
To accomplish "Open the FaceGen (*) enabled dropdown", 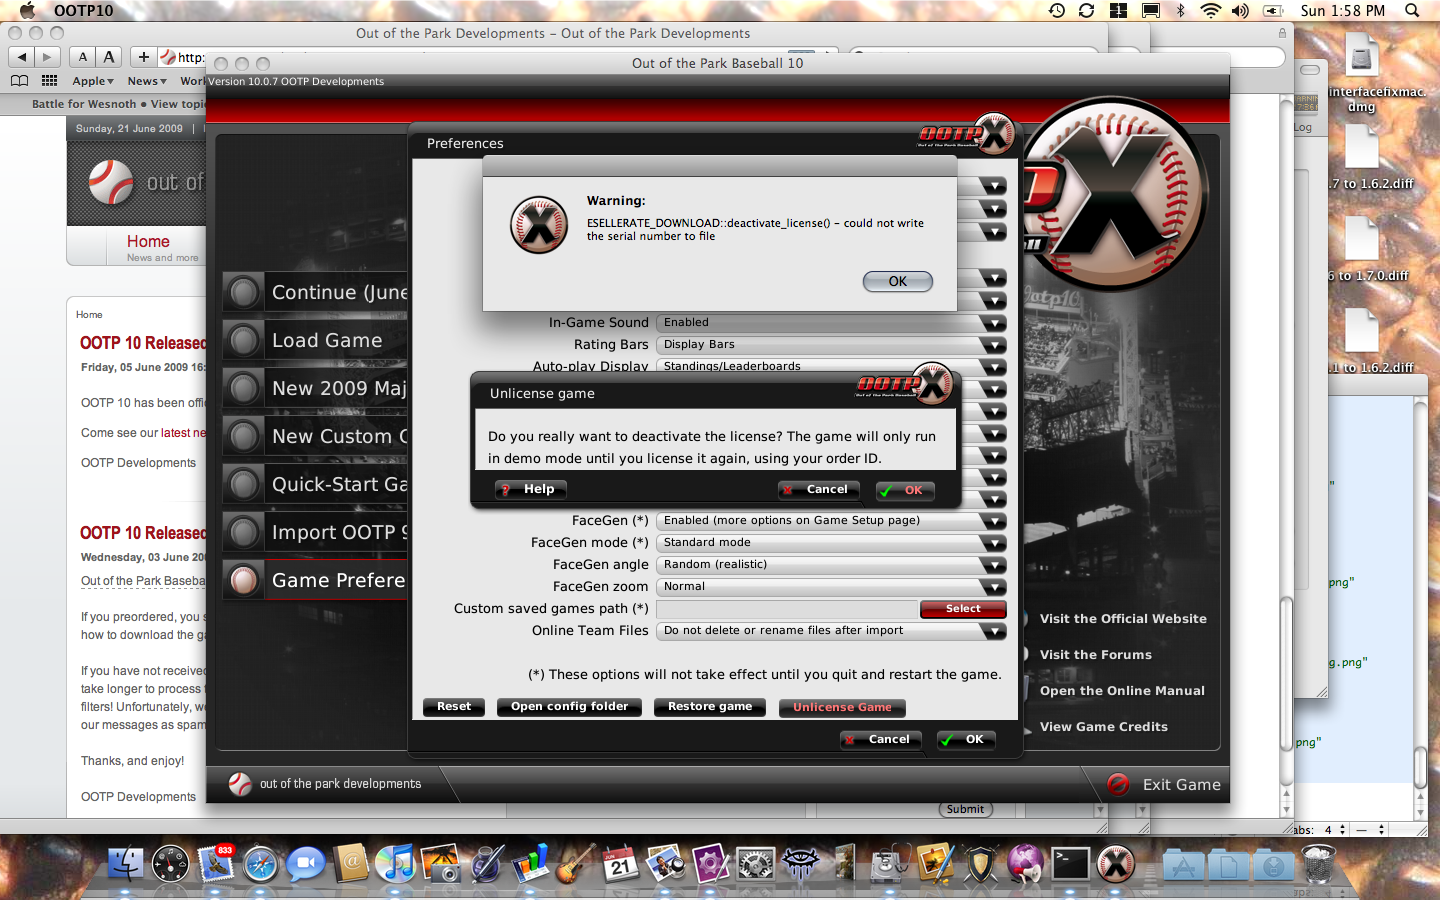I will pos(831,521).
